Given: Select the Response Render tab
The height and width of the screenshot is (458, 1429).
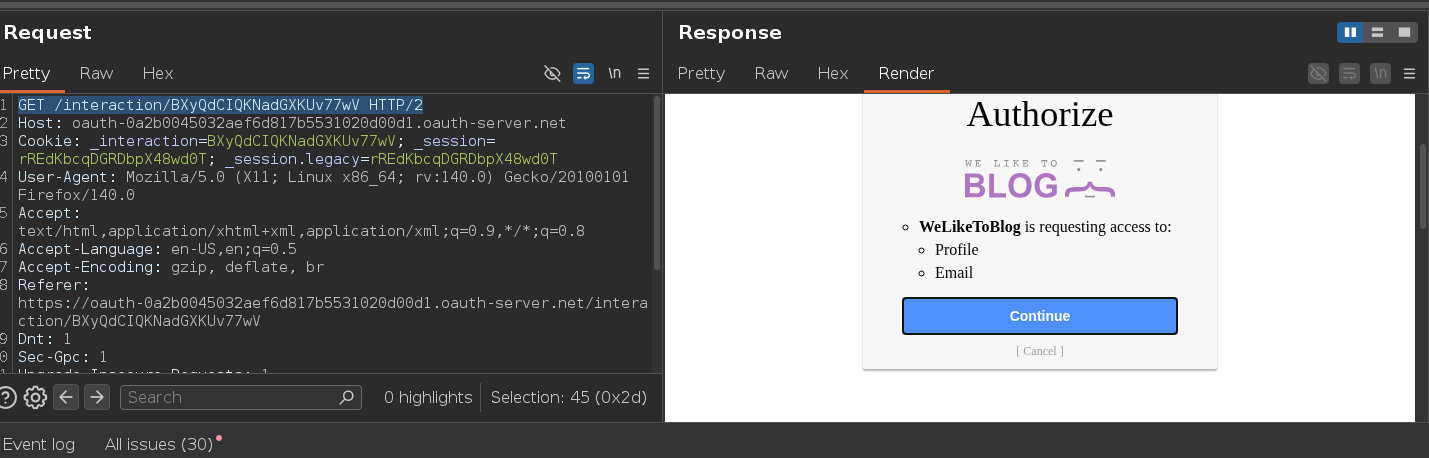Looking at the screenshot, I should pyautogui.click(x=906, y=73).
